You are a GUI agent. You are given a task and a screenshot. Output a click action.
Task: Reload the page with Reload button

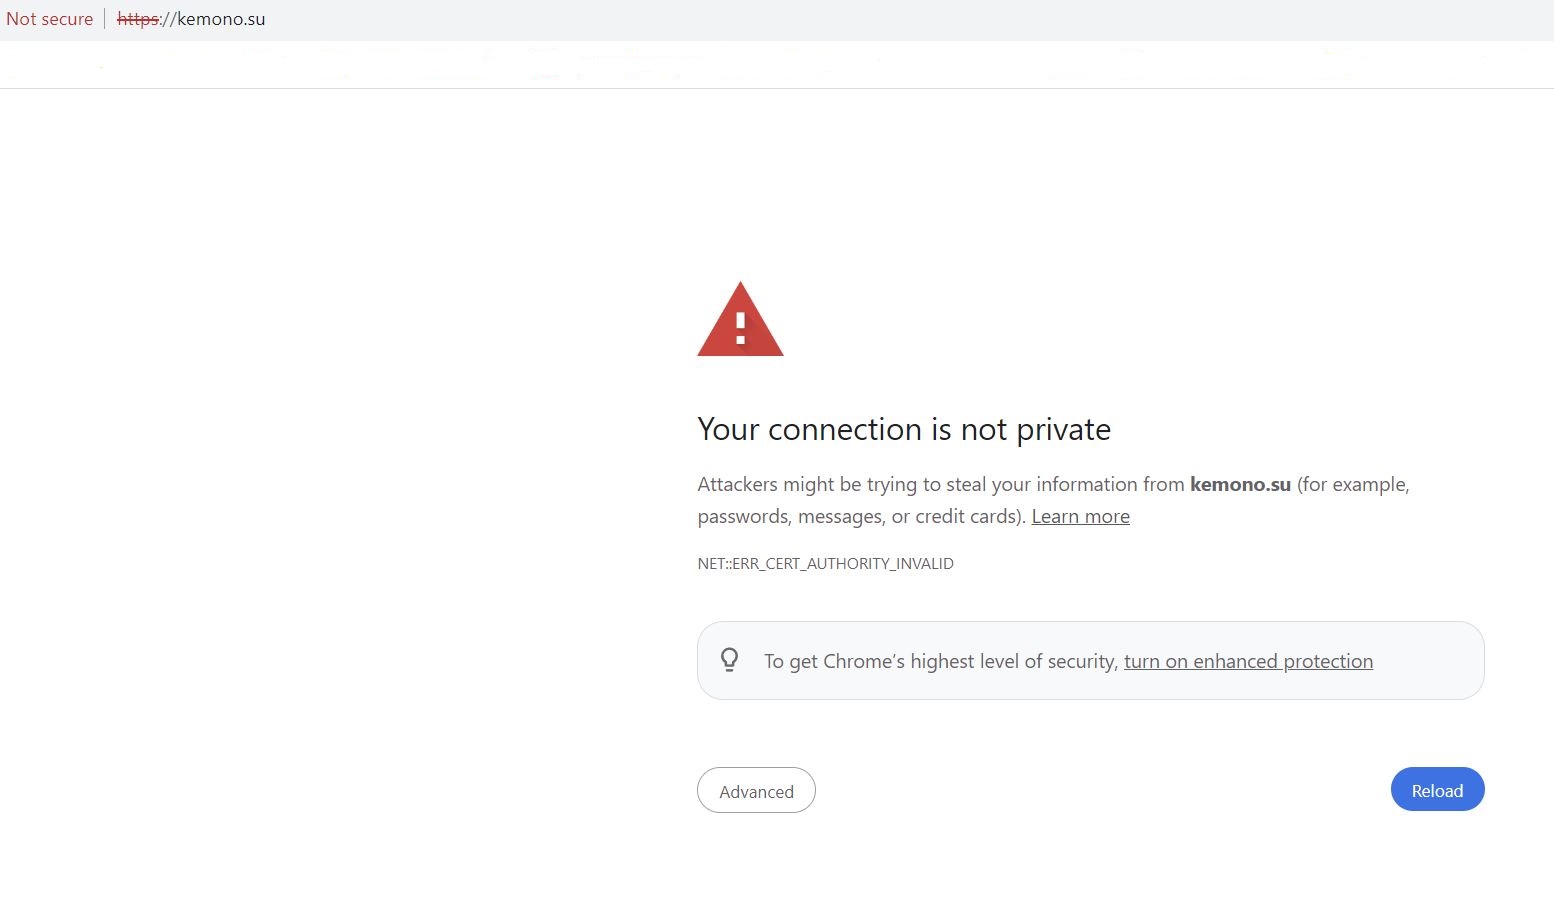pos(1437,790)
